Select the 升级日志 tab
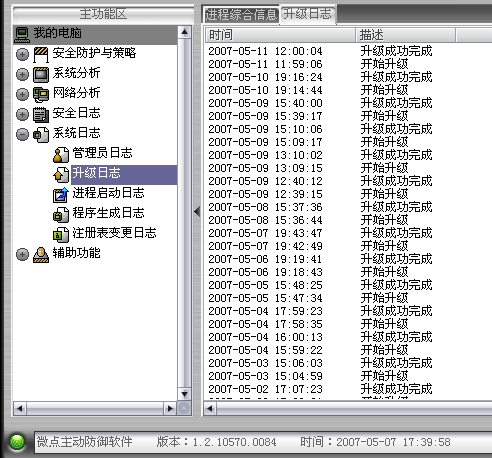The height and width of the screenshot is (458, 492). [308, 14]
